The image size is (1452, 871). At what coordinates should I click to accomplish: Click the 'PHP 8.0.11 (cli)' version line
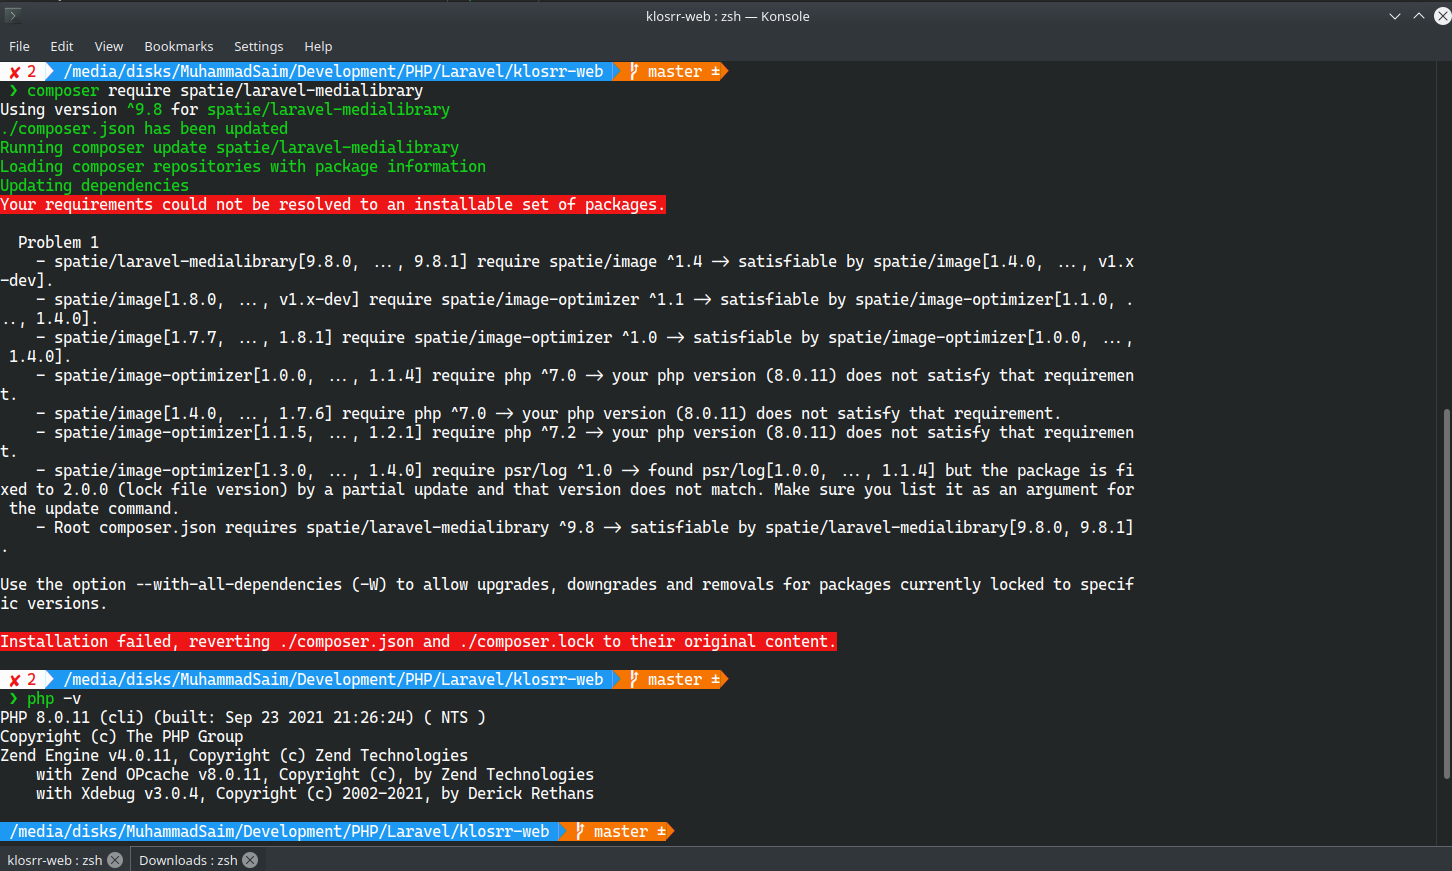point(243,717)
